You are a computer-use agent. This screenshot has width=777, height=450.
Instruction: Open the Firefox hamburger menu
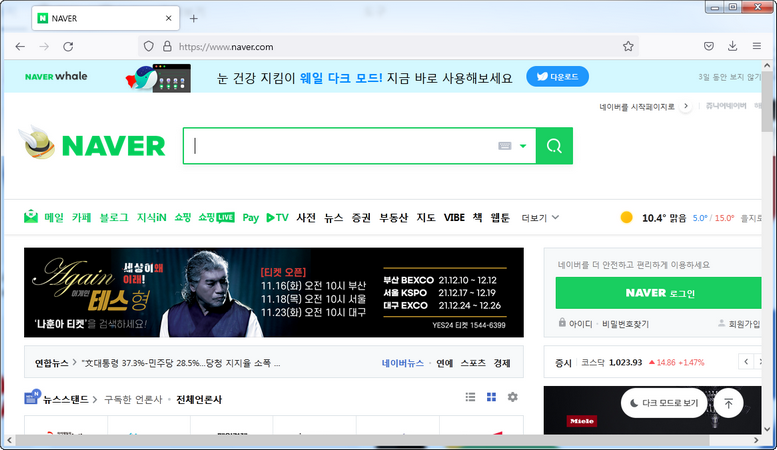(757, 46)
